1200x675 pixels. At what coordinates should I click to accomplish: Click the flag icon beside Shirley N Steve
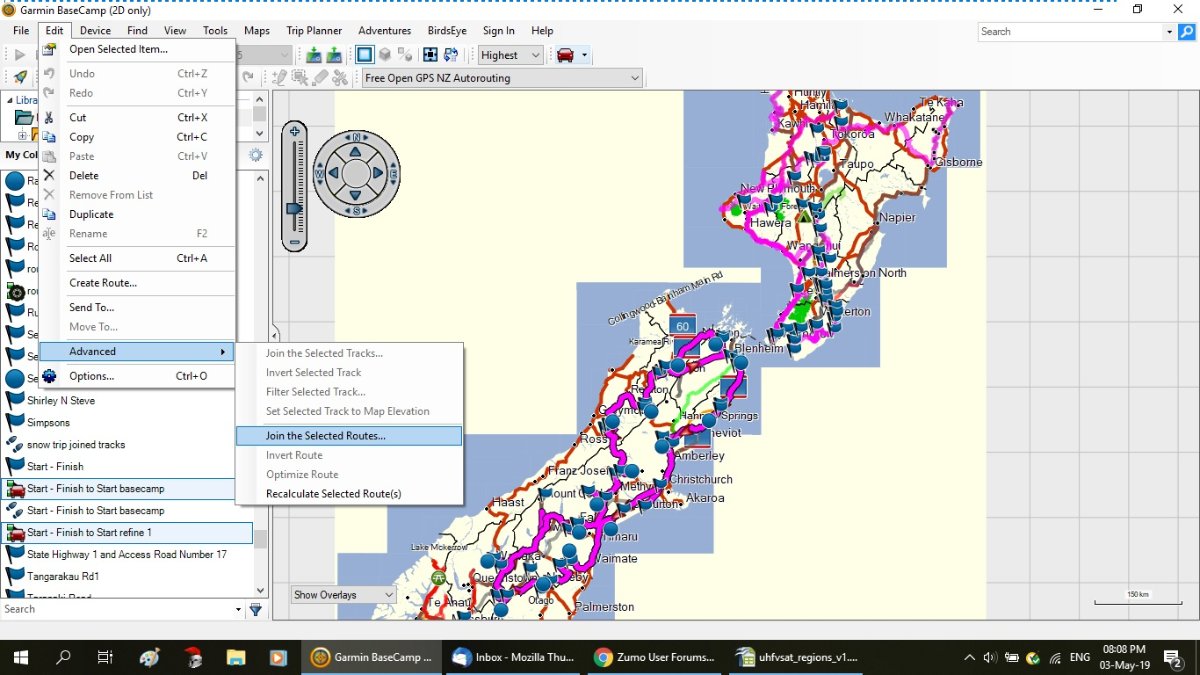(15, 401)
